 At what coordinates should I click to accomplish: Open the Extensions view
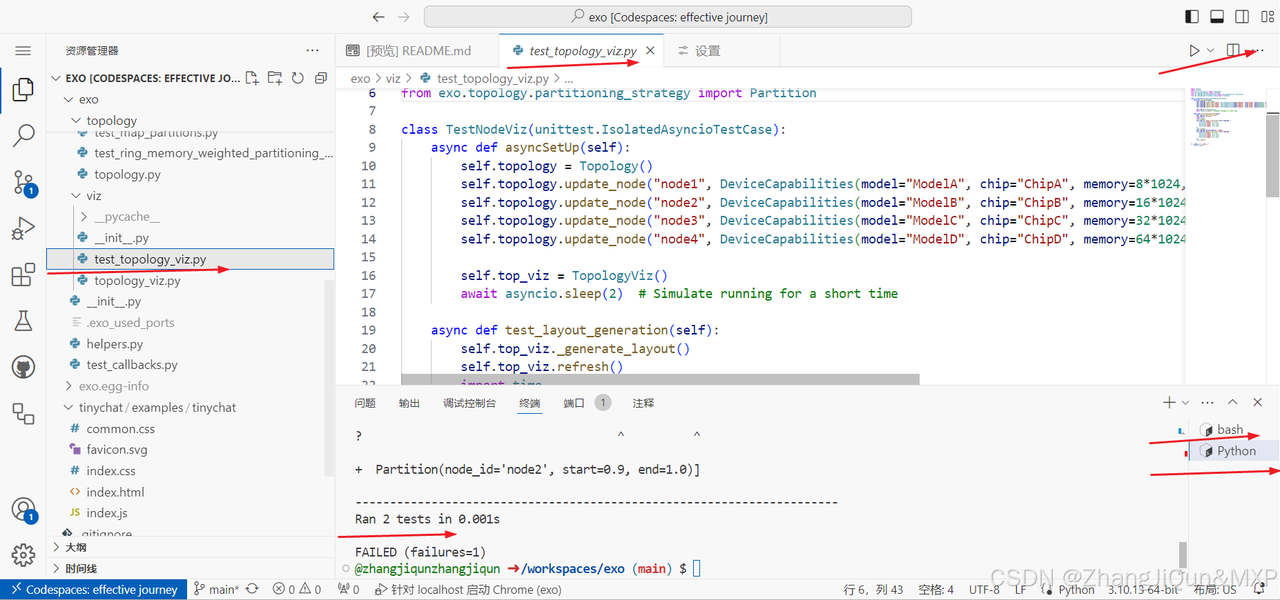23,275
